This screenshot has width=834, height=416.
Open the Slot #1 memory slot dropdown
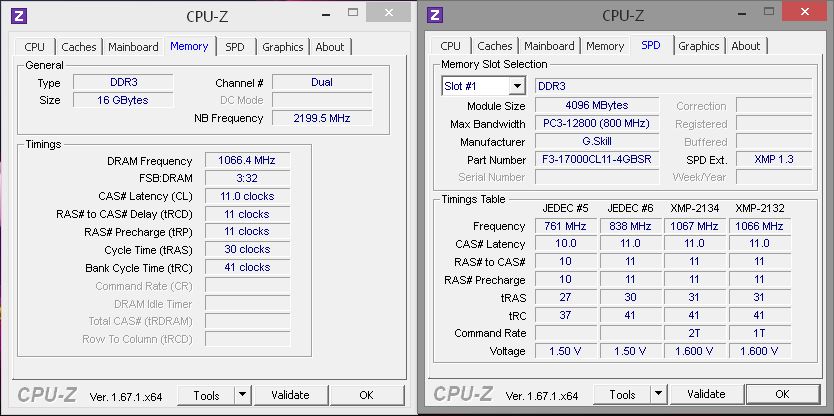click(x=483, y=86)
